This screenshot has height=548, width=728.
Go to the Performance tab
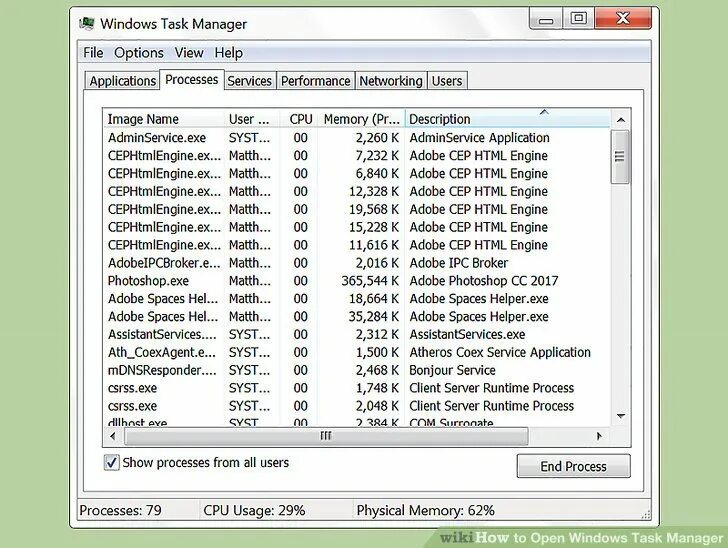pos(316,81)
